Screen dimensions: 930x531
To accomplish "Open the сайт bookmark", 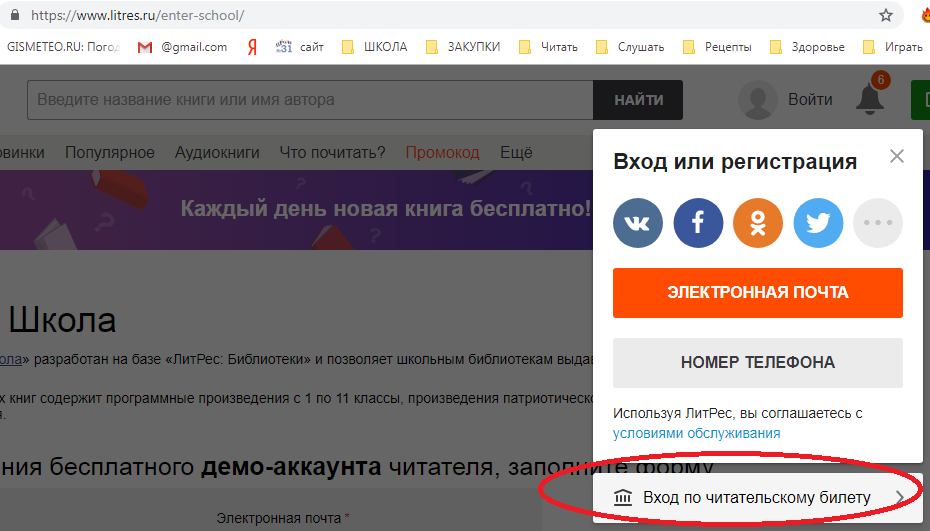I will pyautogui.click(x=300, y=47).
